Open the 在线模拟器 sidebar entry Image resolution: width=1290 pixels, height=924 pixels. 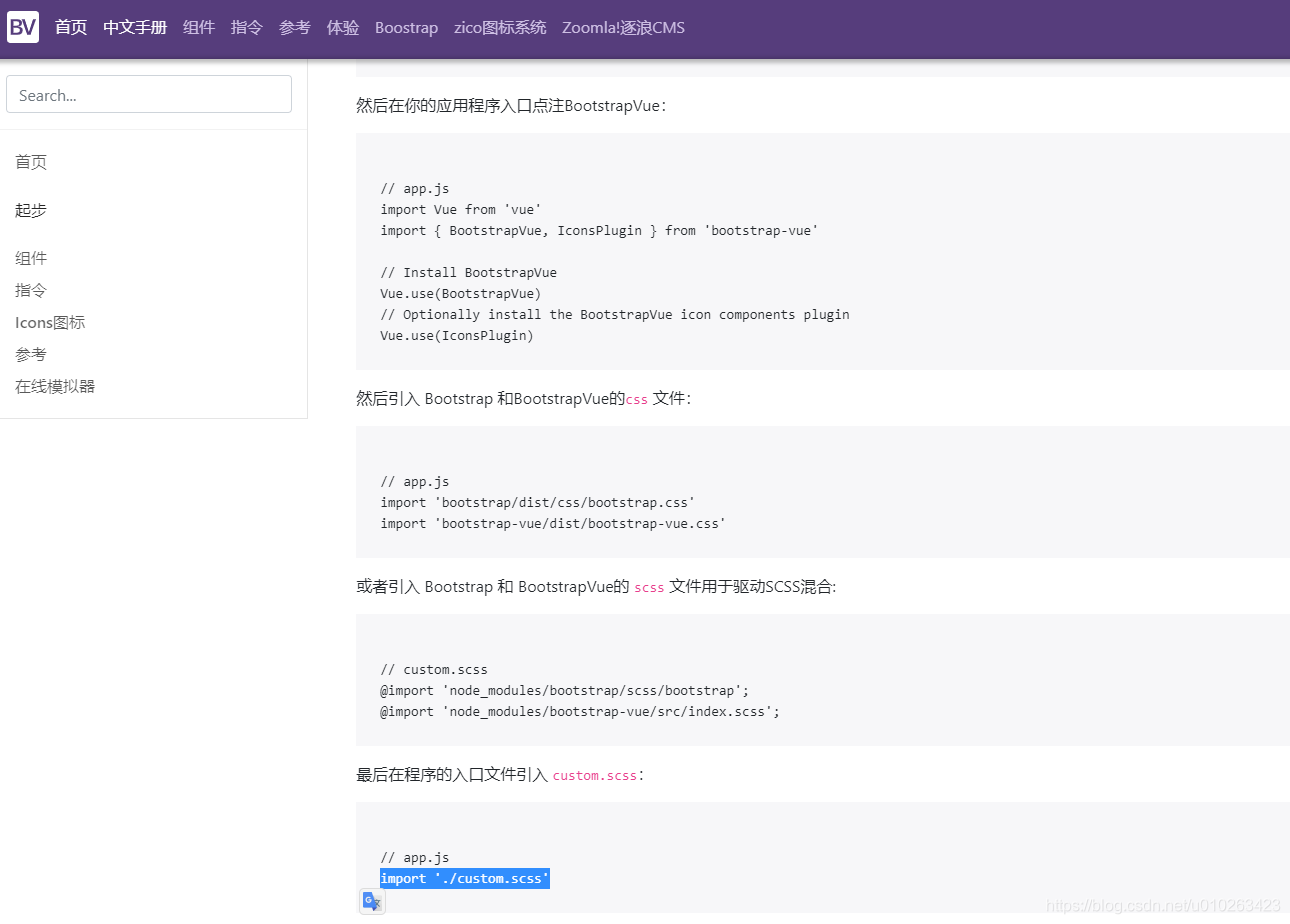click(x=55, y=386)
